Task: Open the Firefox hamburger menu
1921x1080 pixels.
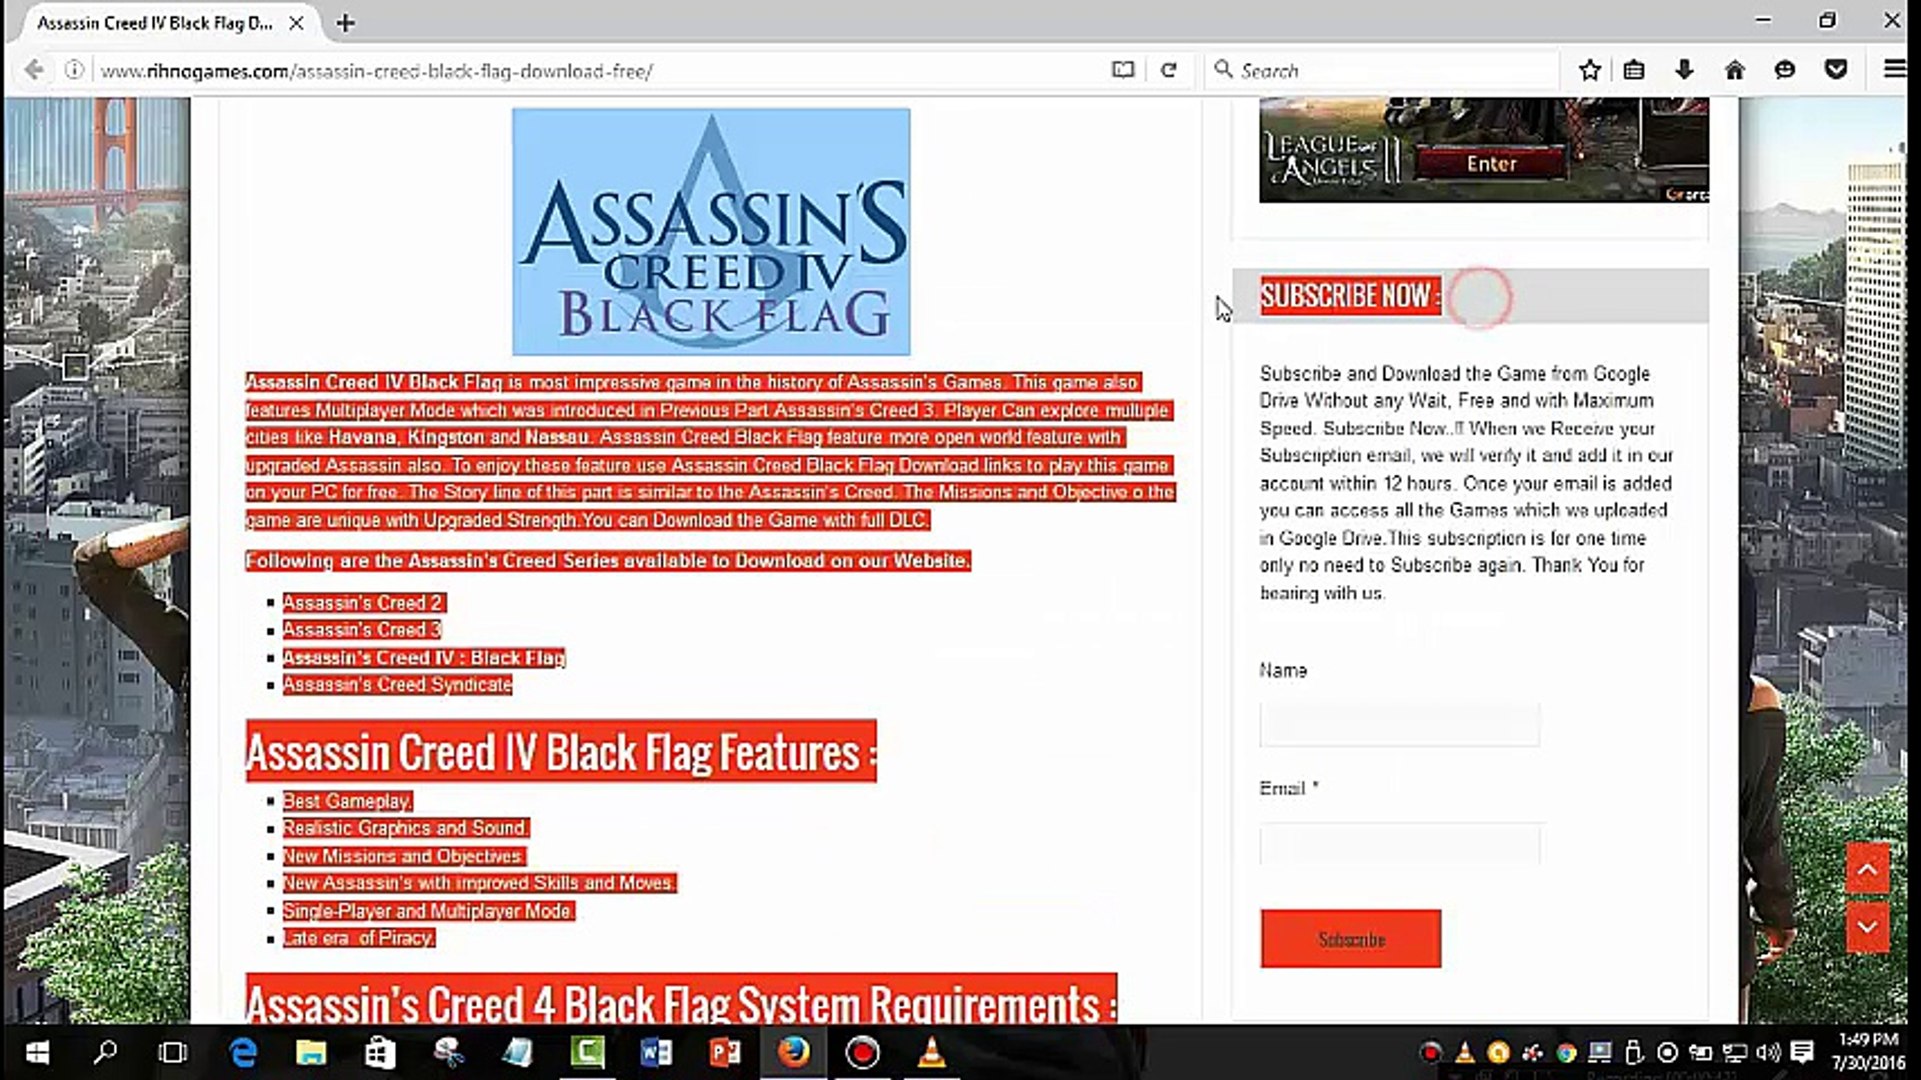Action: coord(1894,70)
